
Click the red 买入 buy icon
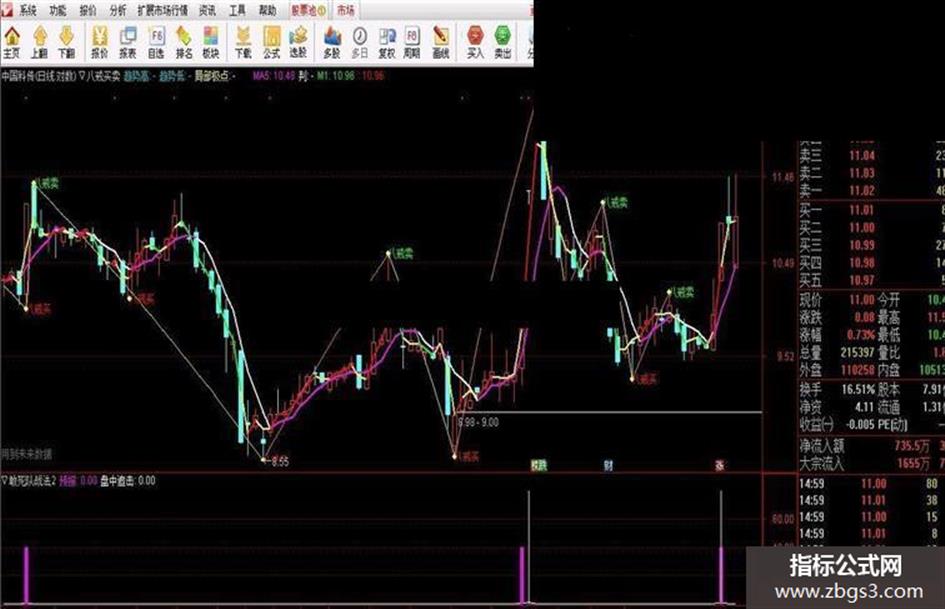(x=476, y=43)
